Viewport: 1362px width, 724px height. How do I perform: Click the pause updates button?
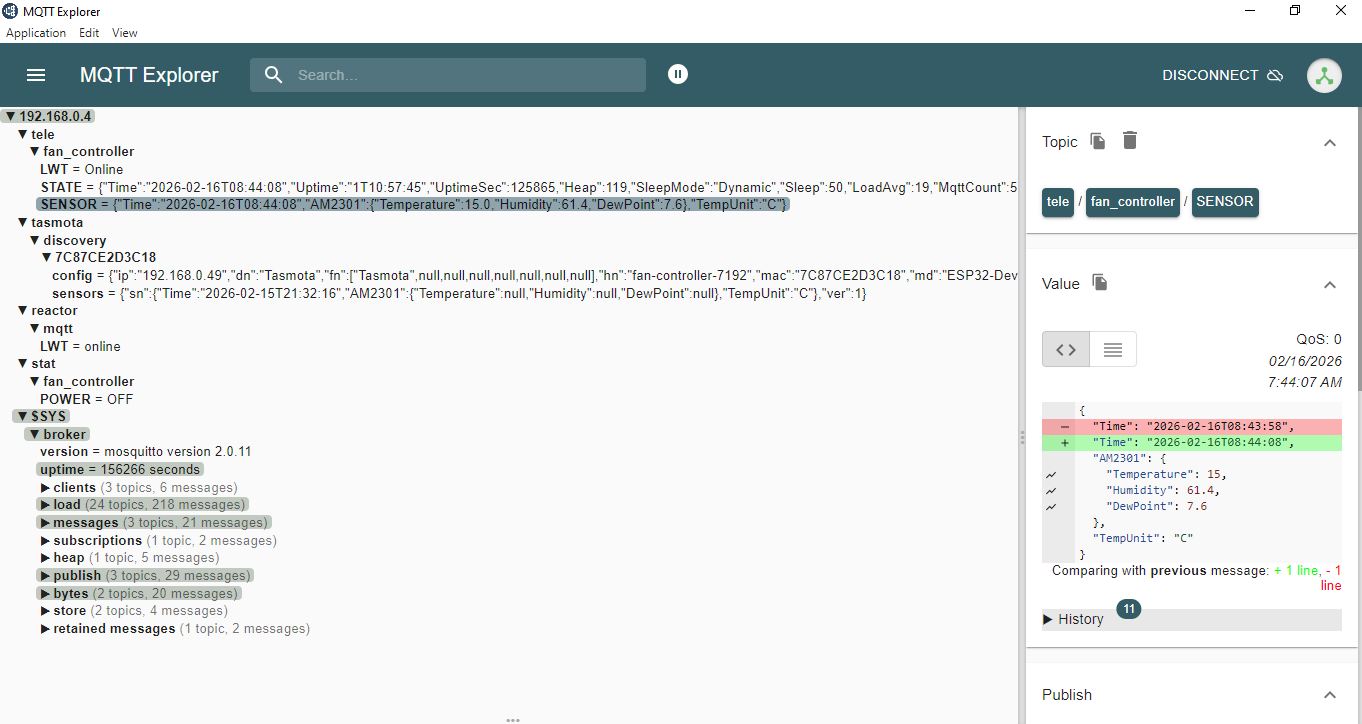coord(678,74)
